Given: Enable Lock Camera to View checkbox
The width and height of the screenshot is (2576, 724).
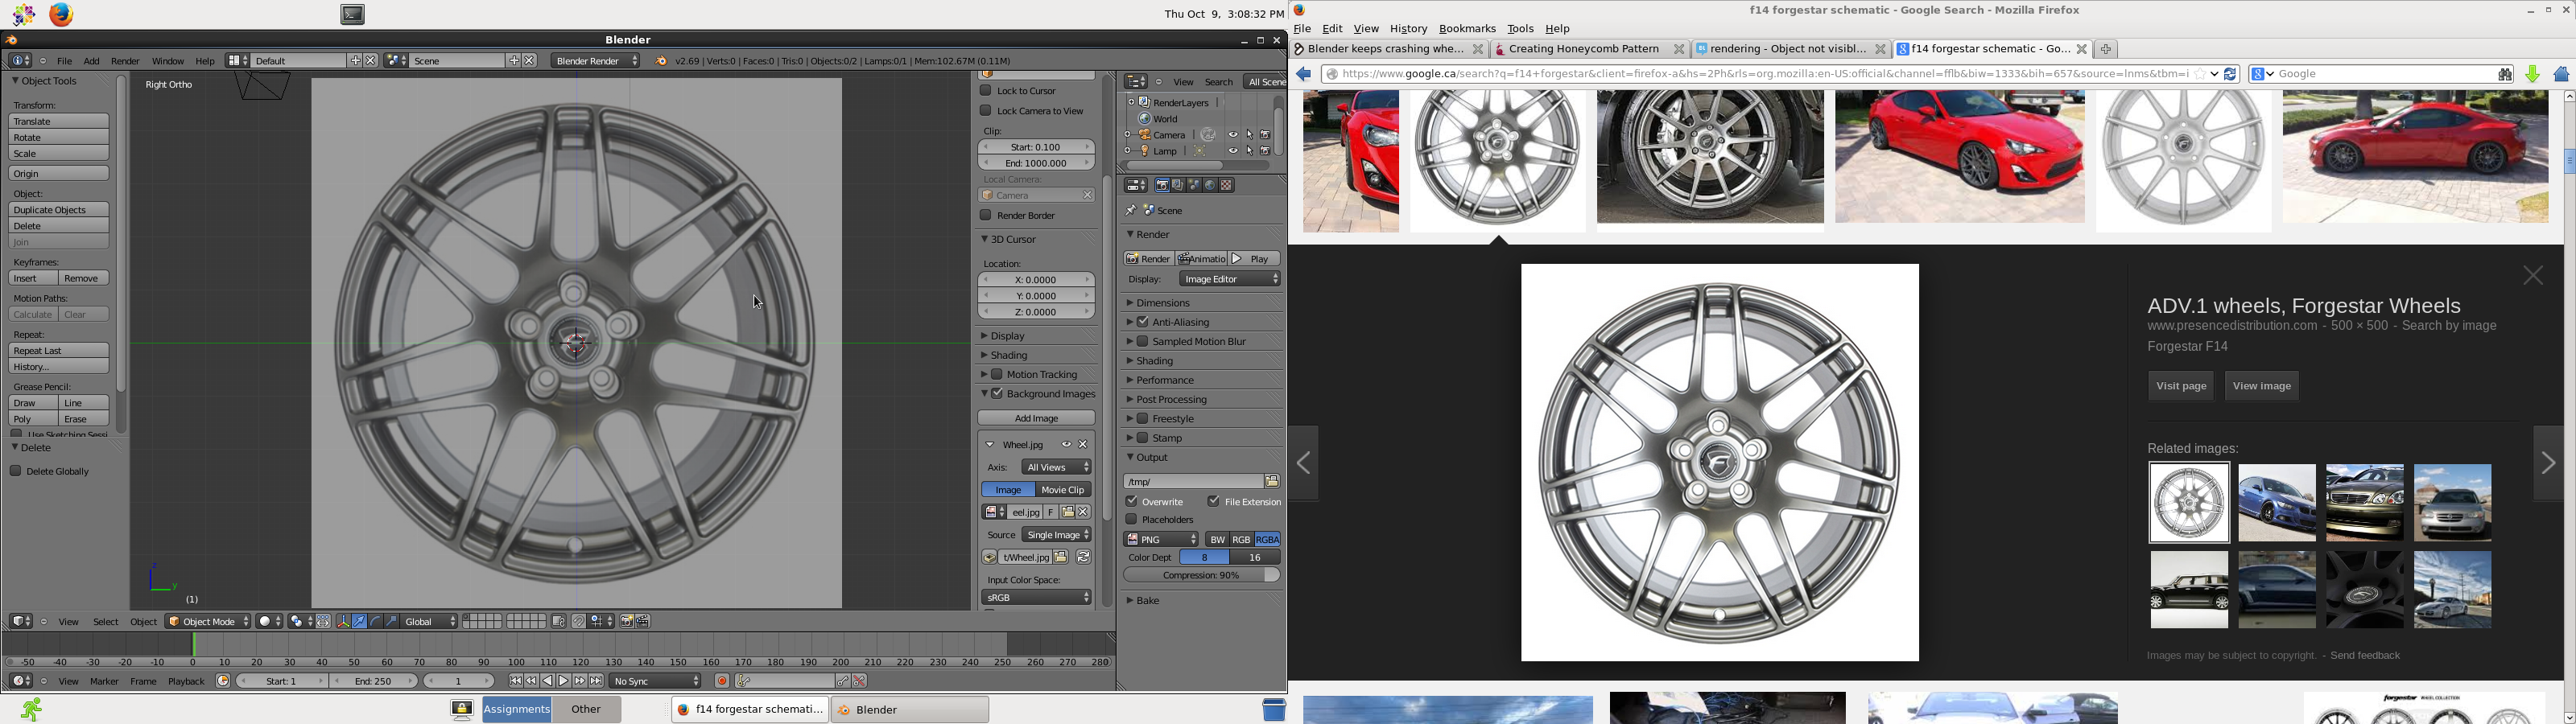Looking at the screenshot, I should [x=986, y=111].
